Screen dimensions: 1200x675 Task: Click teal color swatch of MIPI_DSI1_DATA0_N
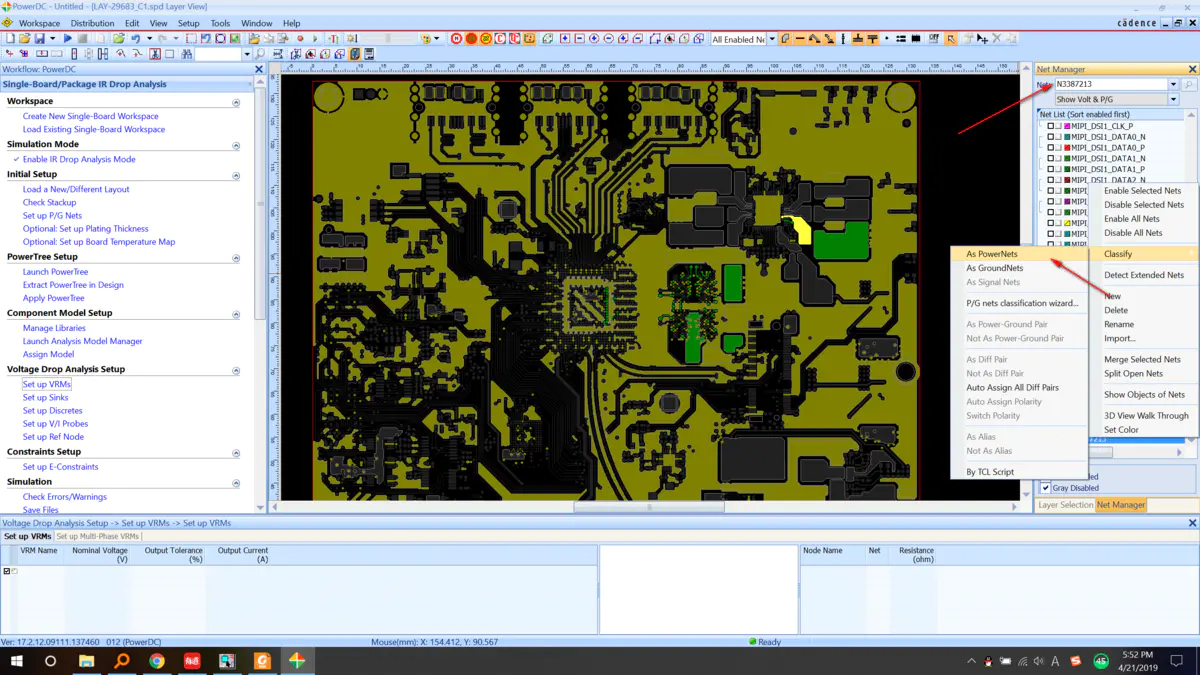(1067, 137)
